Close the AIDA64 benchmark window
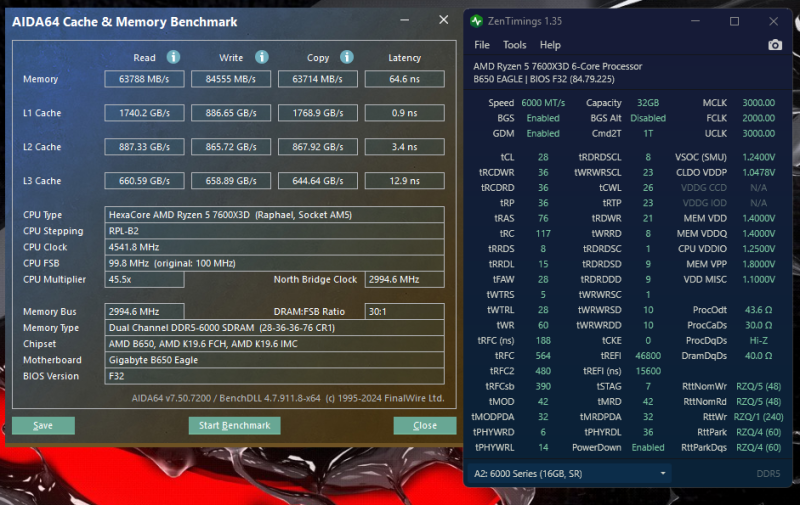 (x=443, y=20)
